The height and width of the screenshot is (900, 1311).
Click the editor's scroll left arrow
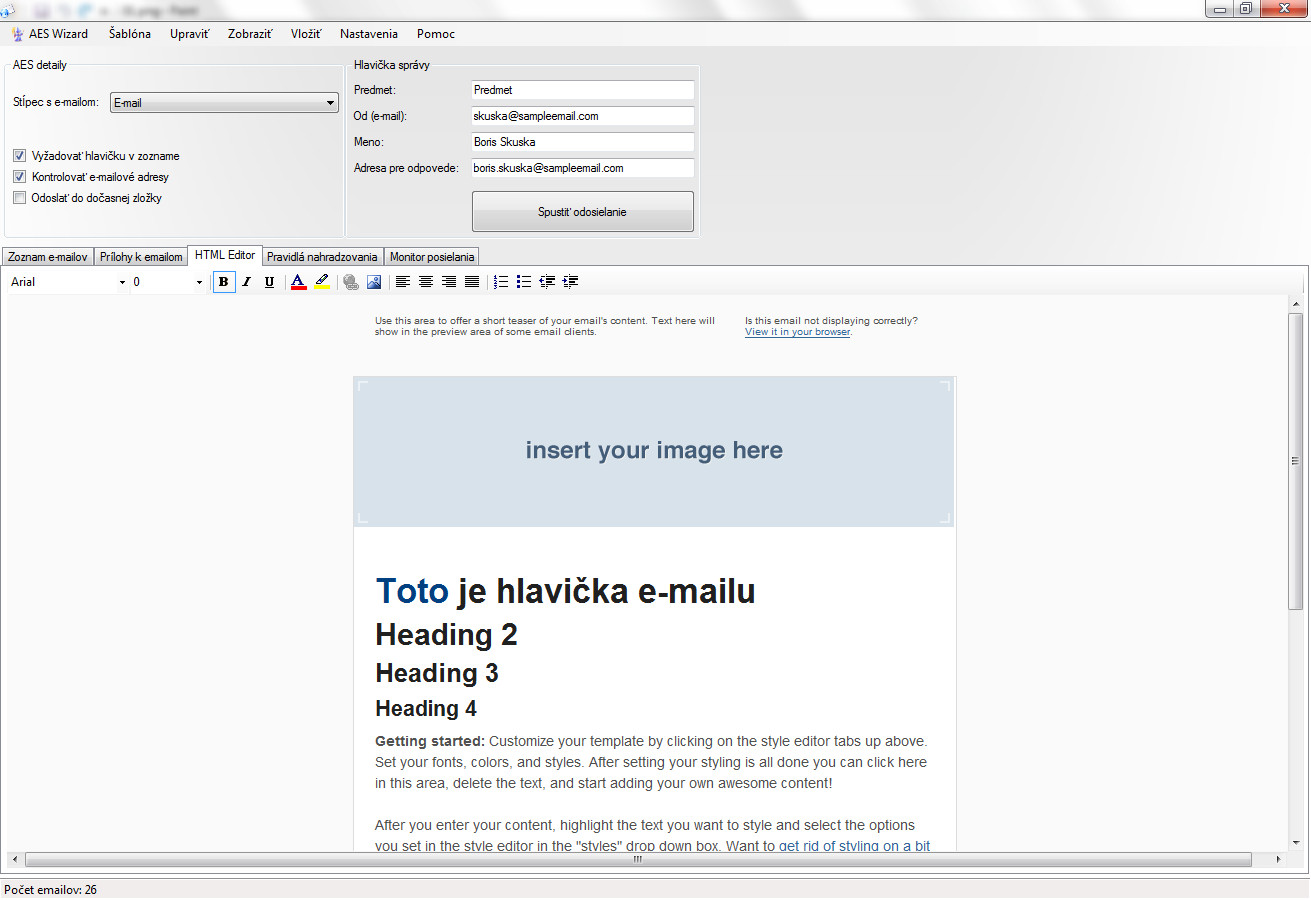(x=14, y=860)
